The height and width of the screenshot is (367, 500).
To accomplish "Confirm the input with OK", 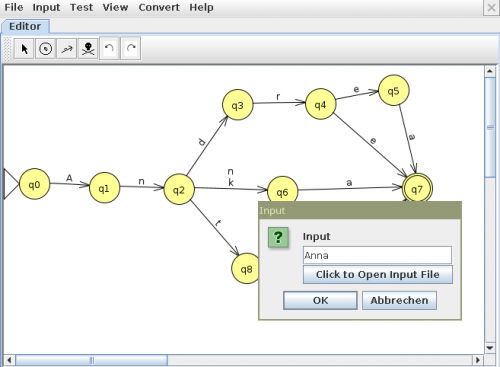I will point(320,300).
